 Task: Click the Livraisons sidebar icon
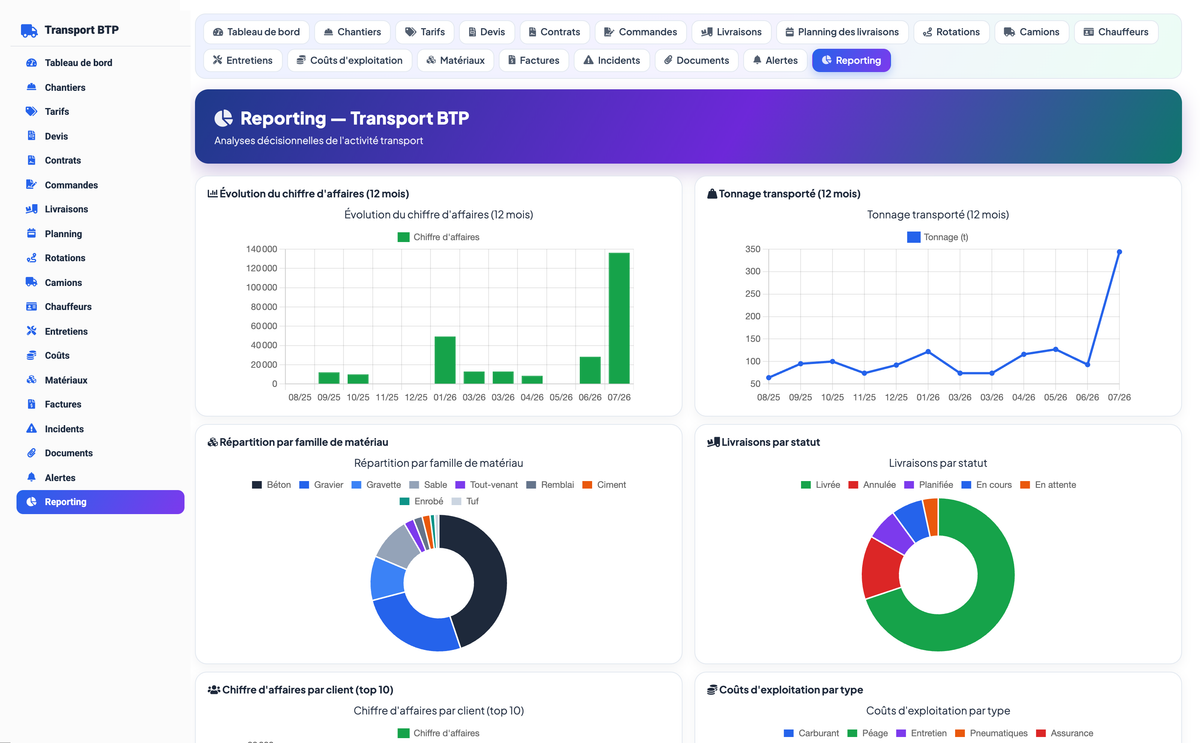[x=31, y=209]
